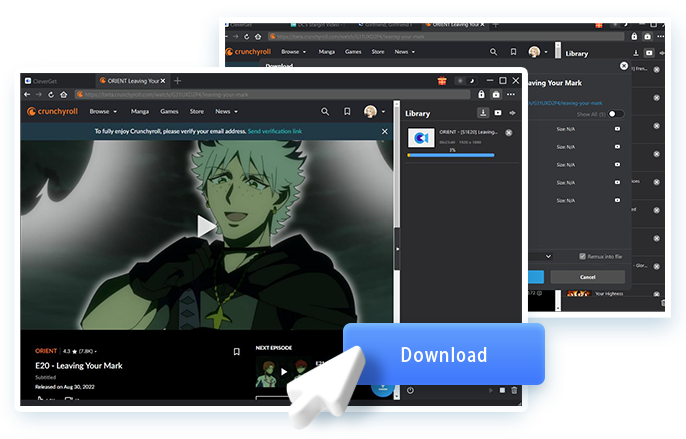Click the Crunchyroll search icon
The width and height of the screenshot is (686, 439).
pos(325,112)
